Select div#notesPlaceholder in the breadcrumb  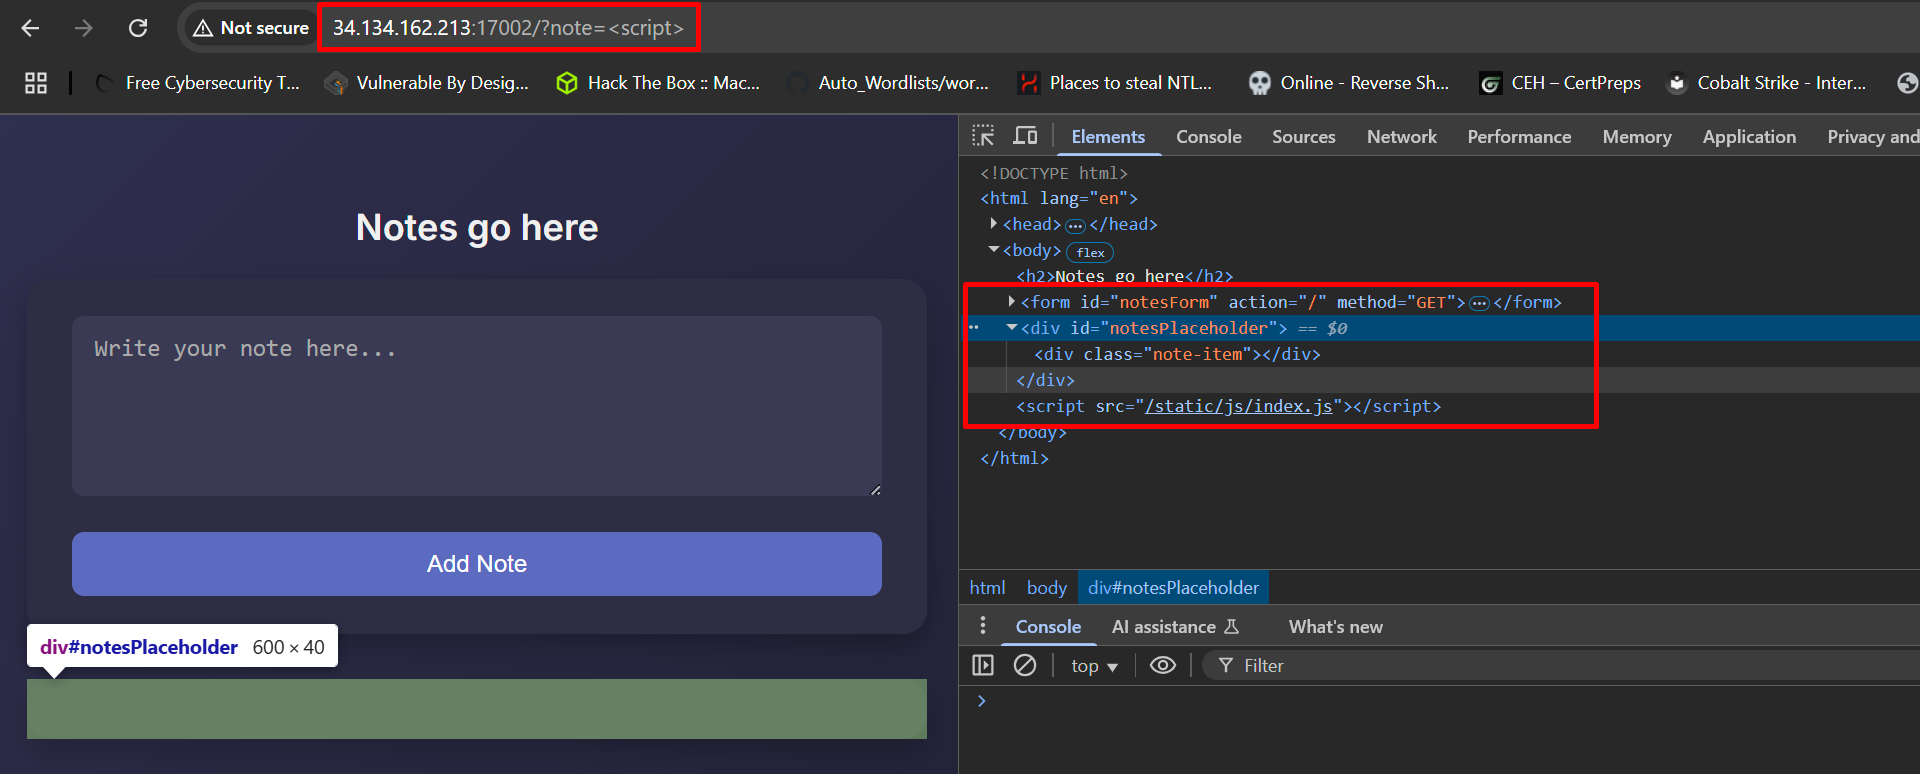[1173, 588]
